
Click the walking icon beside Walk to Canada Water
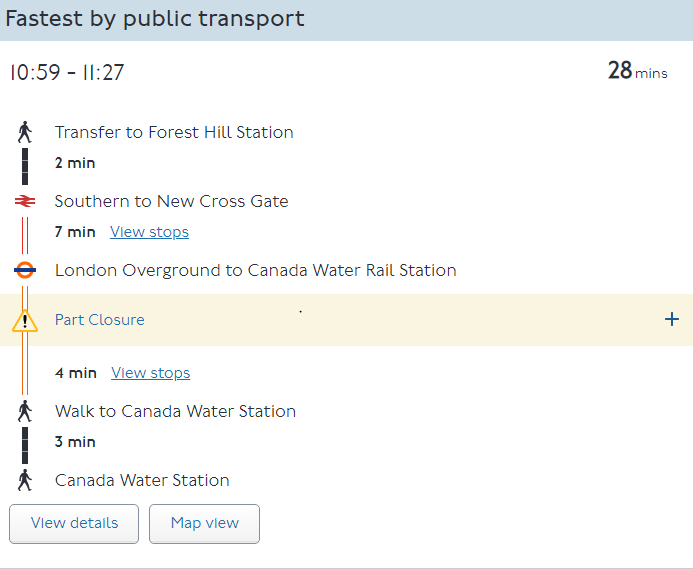click(25, 411)
